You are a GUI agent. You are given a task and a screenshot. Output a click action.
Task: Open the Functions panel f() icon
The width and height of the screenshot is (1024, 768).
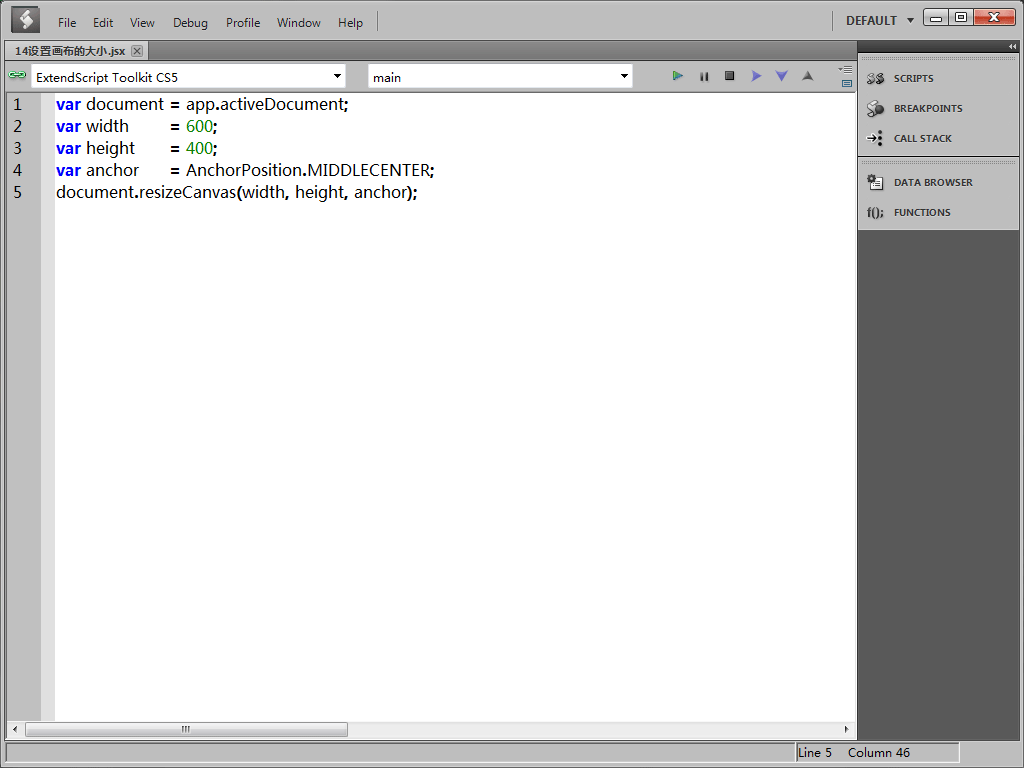coord(875,212)
